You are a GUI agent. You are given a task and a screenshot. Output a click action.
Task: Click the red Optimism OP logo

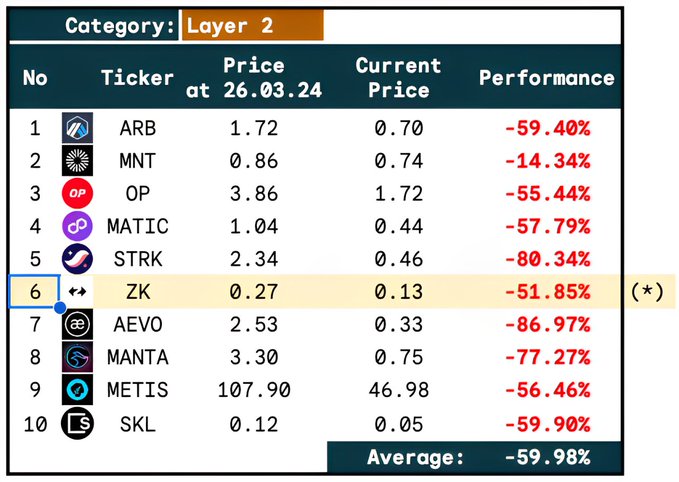(x=77, y=193)
